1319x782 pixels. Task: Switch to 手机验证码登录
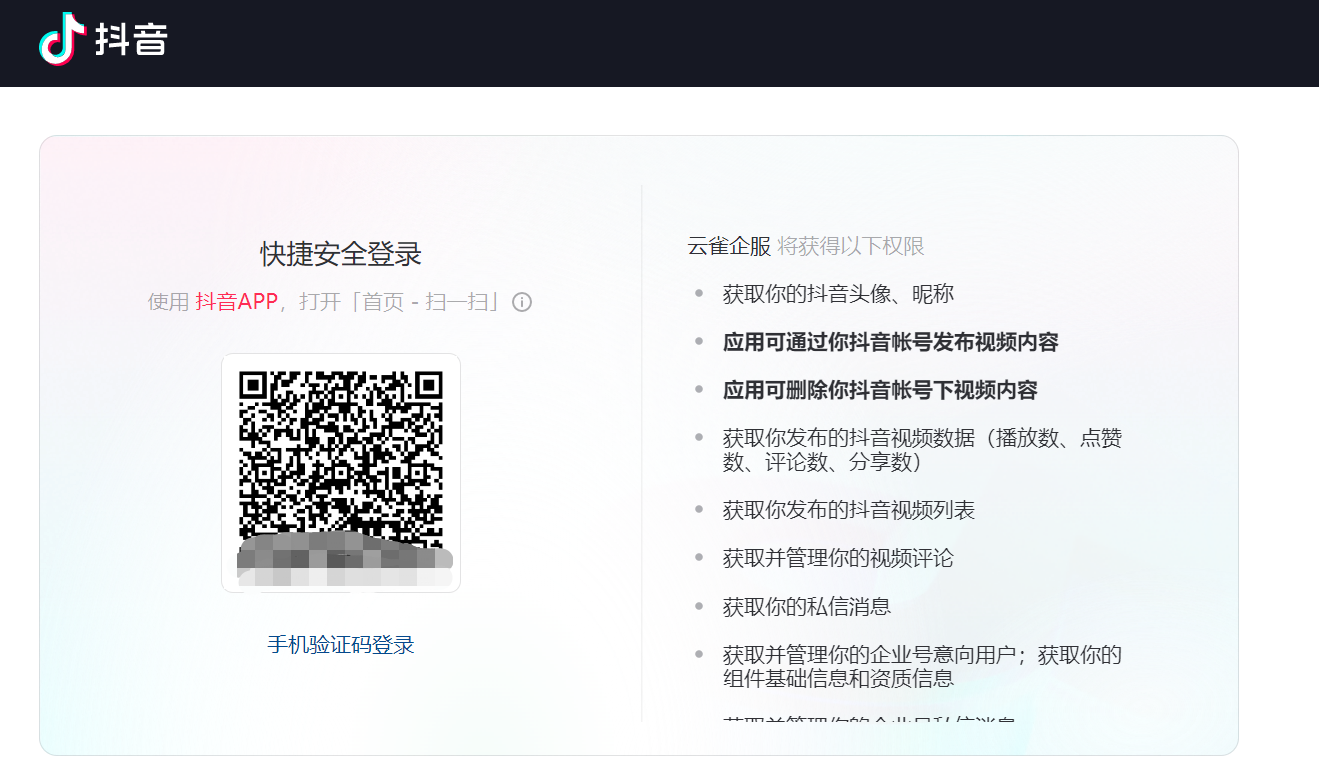click(x=341, y=645)
